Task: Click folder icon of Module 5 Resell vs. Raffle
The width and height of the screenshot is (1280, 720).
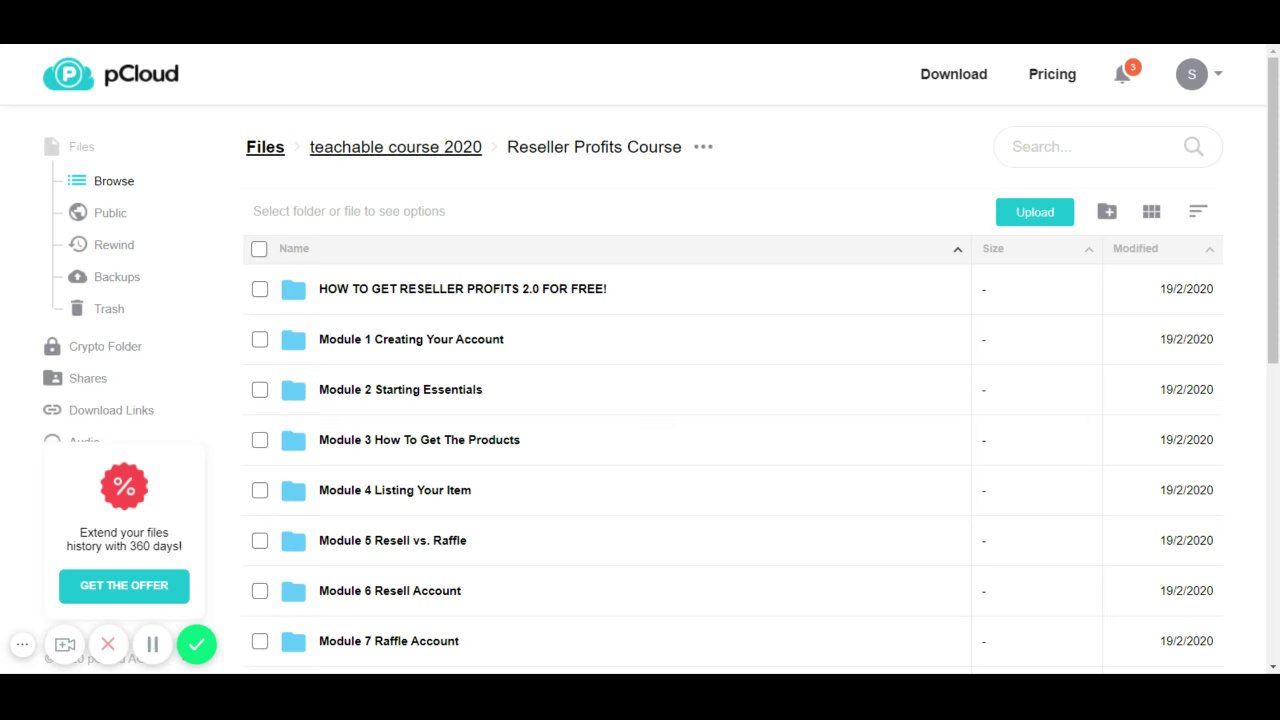Action: (293, 541)
